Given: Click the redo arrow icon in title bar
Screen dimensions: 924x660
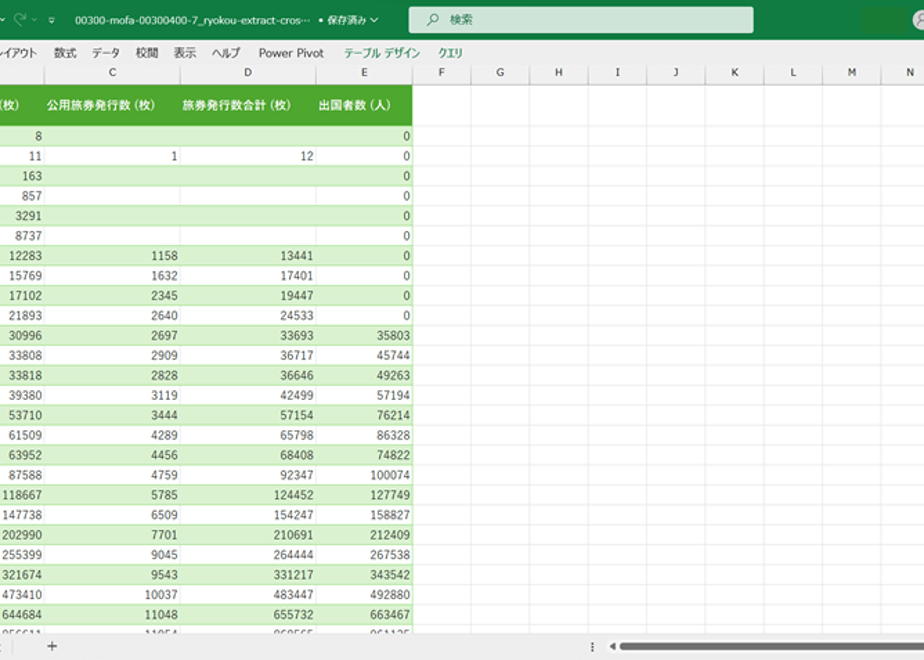Looking at the screenshot, I should [20, 19].
